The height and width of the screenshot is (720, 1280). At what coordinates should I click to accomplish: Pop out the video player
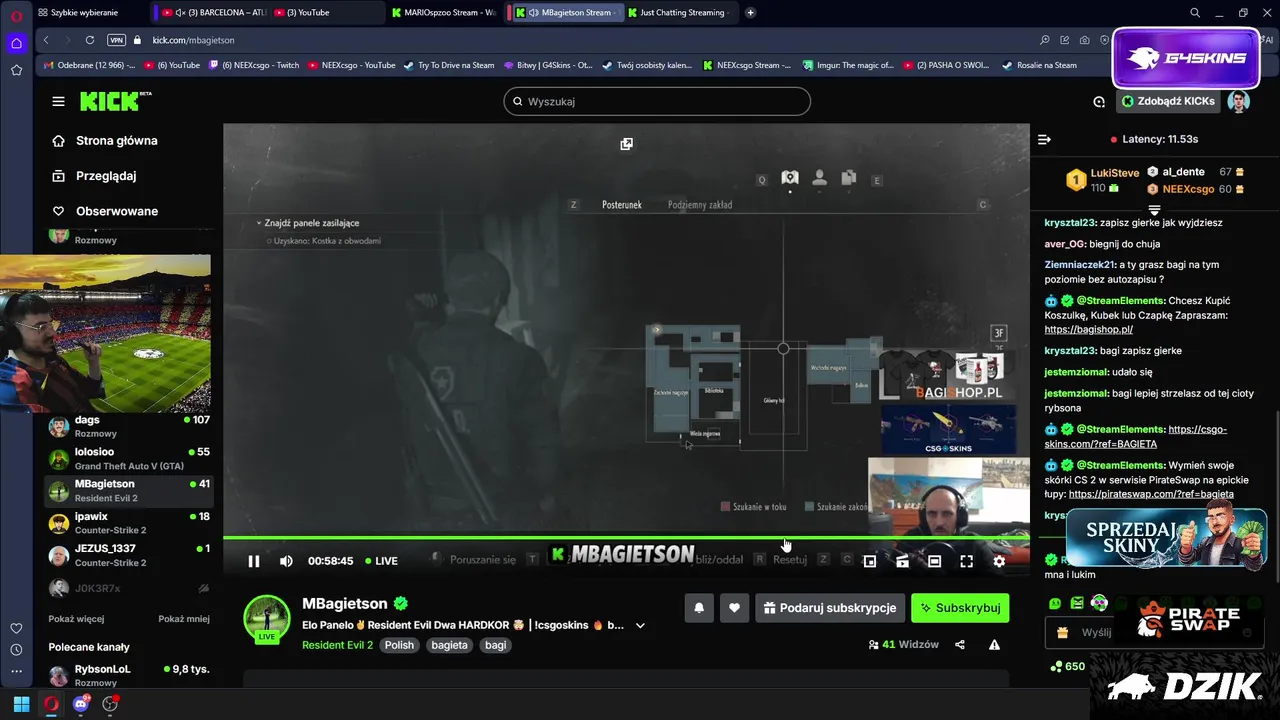point(626,144)
